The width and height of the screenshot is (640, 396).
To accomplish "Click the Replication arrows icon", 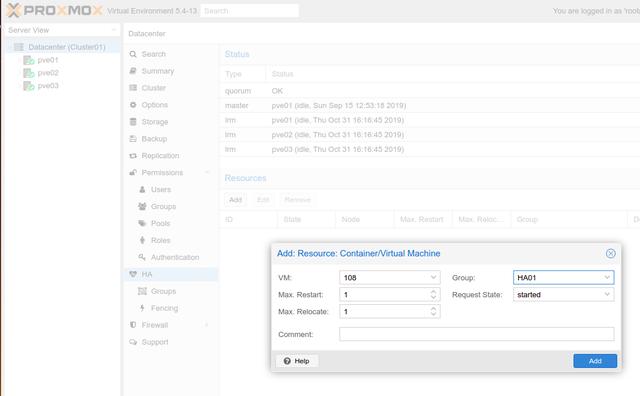I will [x=133, y=156].
